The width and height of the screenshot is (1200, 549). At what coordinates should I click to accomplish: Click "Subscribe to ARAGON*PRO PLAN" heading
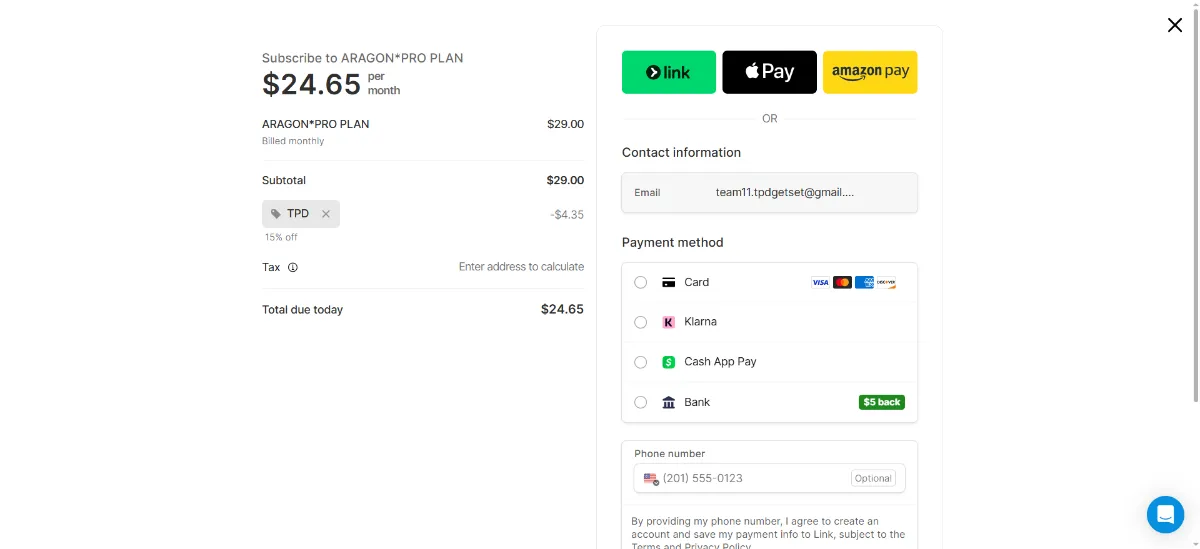pos(363,58)
